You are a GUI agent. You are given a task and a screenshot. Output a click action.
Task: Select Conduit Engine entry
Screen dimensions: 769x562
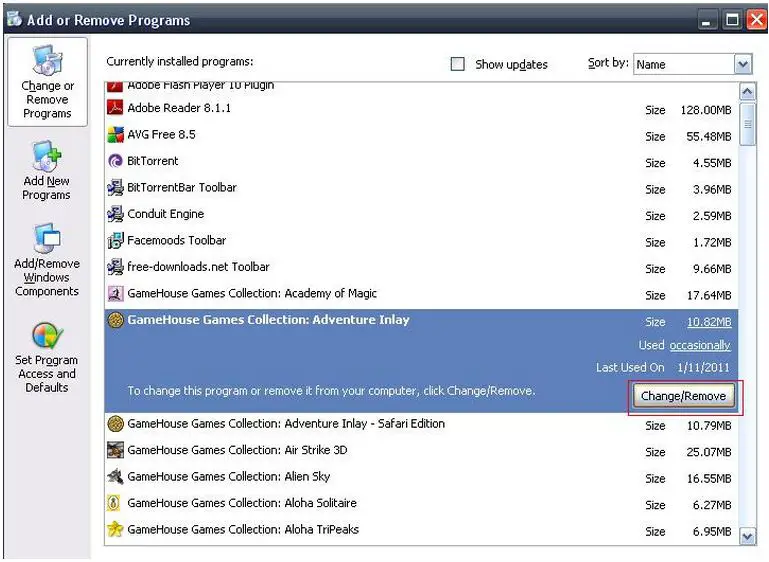421,214
